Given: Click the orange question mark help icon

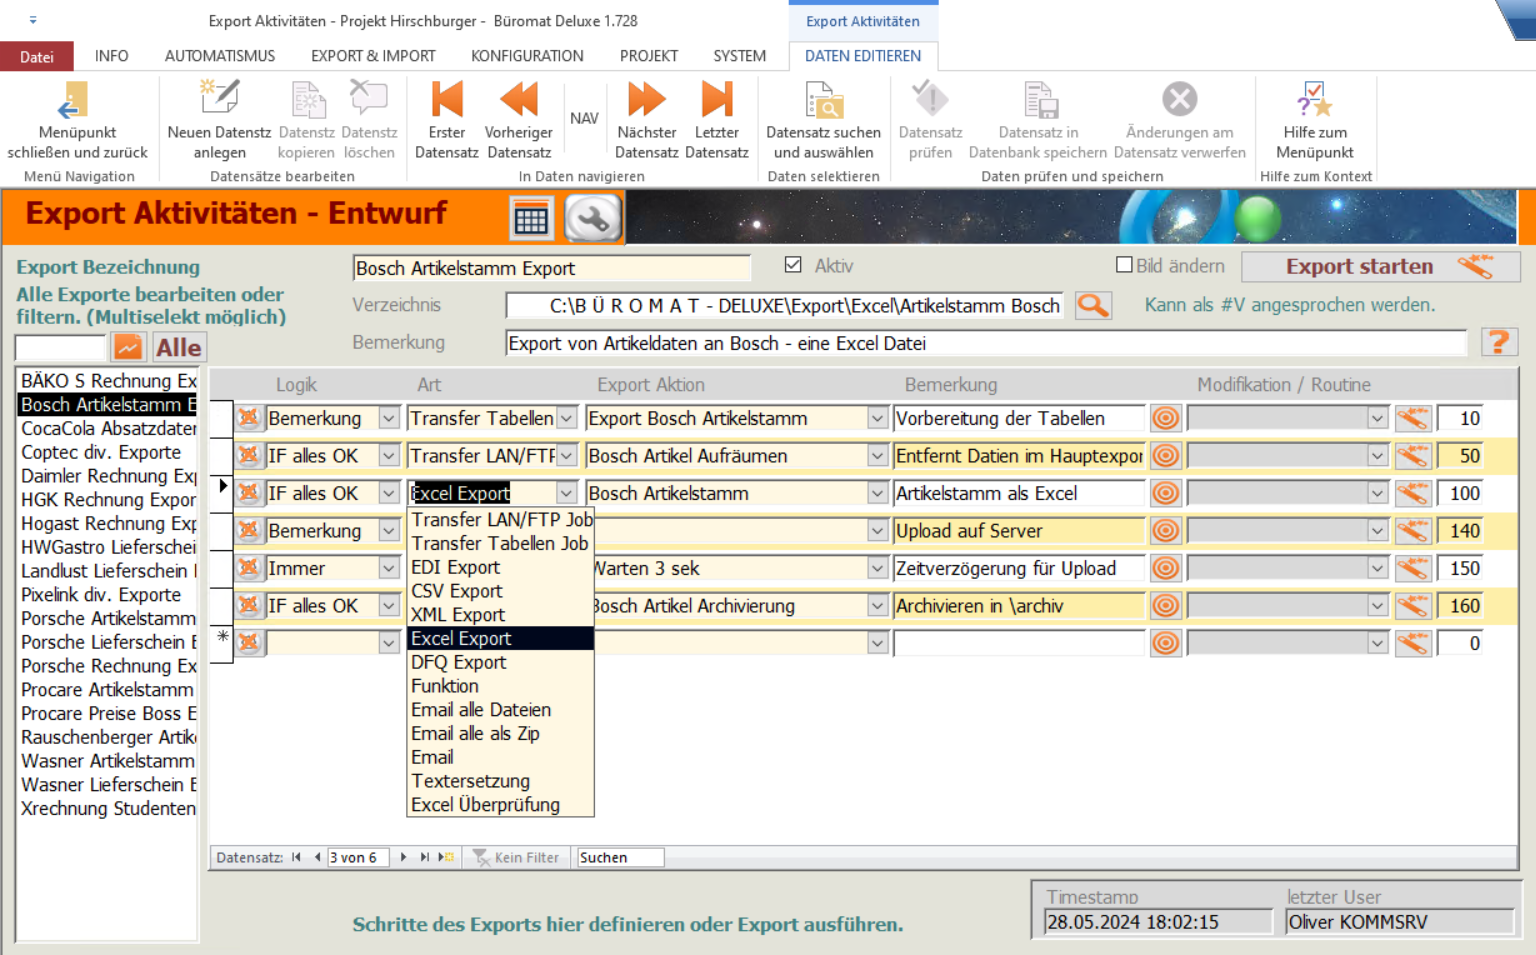Looking at the screenshot, I should point(1498,343).
